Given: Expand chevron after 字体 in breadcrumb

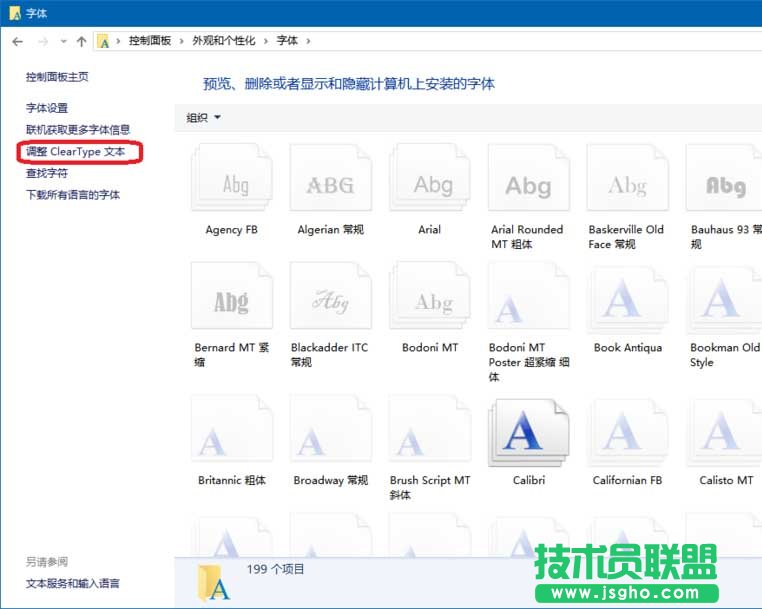Looking at the screenshot, I should pos(308,41).
